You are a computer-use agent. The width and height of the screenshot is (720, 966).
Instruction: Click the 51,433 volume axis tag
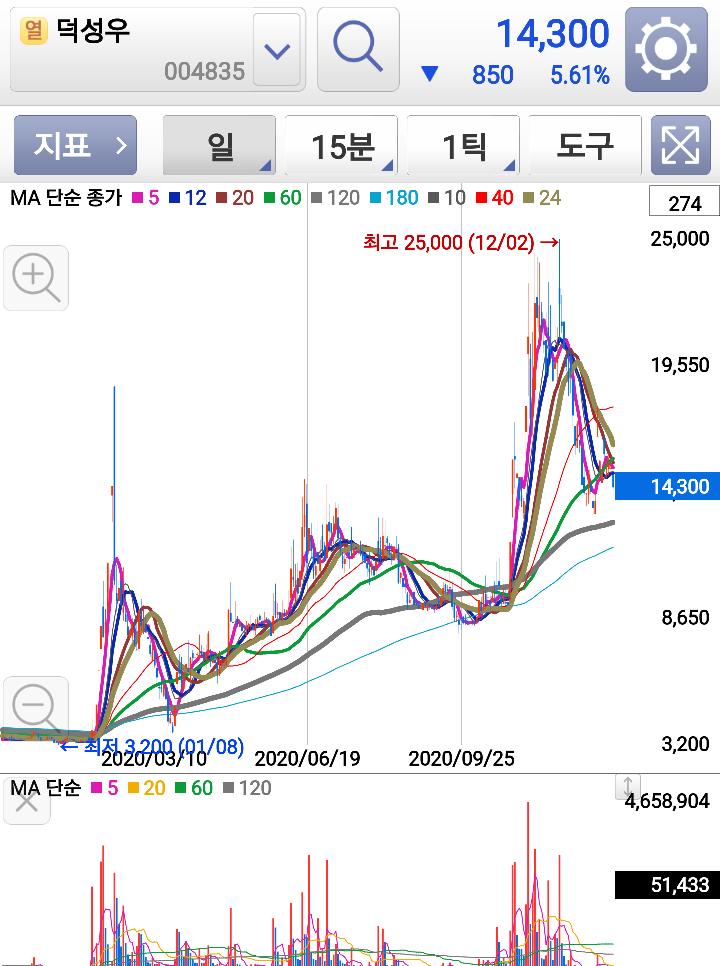pyautogui.click(x=667, y=885)
